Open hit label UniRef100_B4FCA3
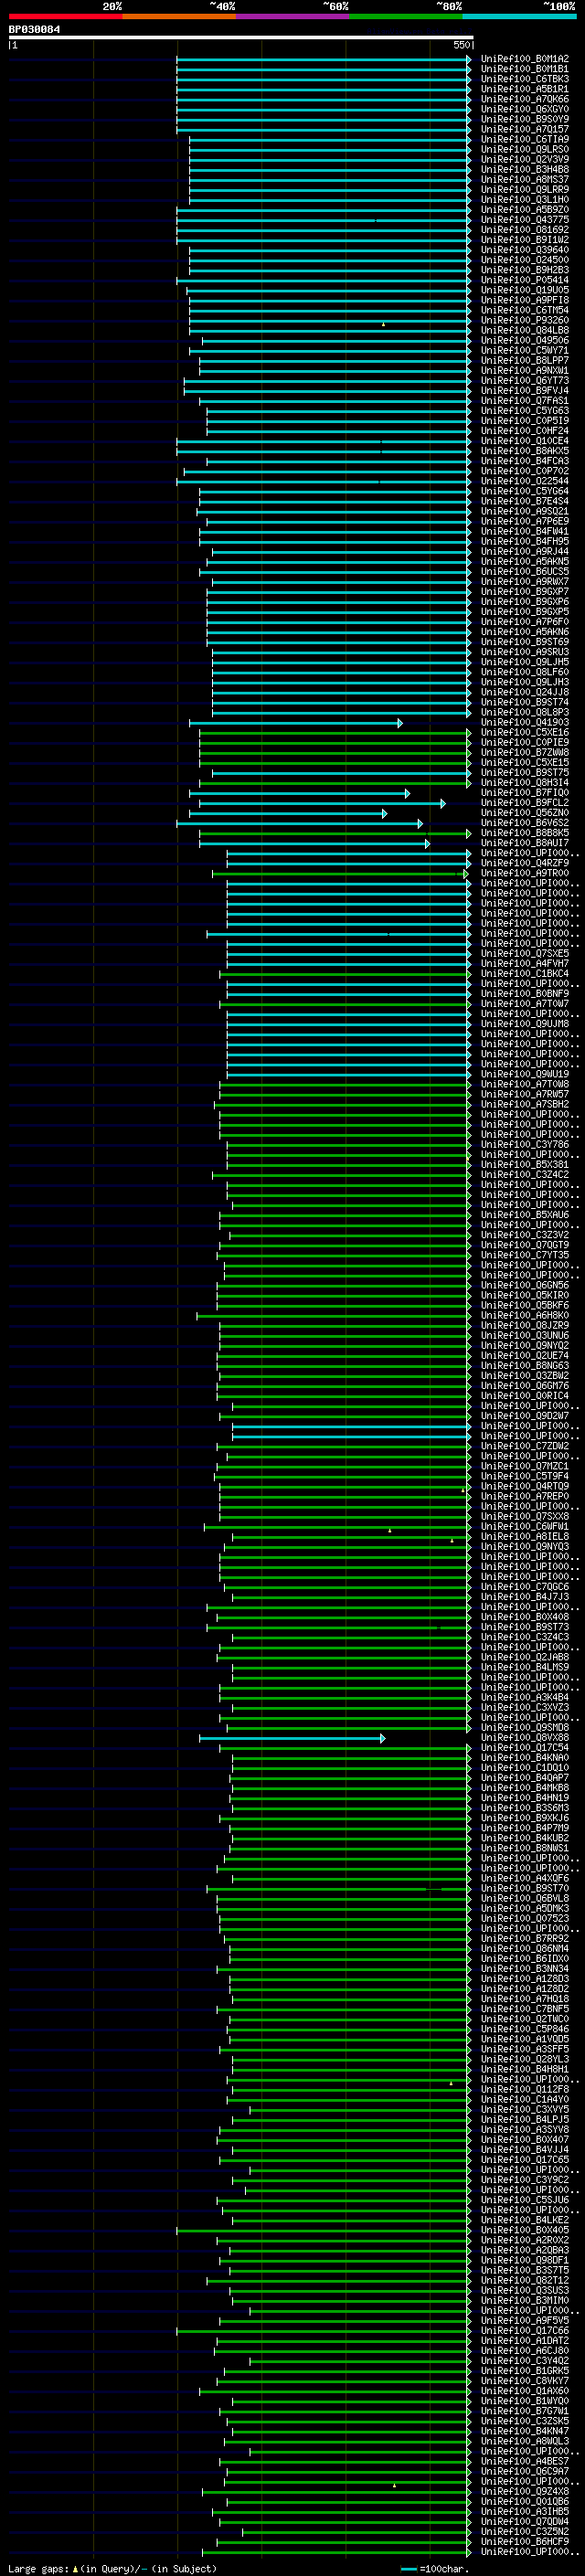 coord(525,461)
